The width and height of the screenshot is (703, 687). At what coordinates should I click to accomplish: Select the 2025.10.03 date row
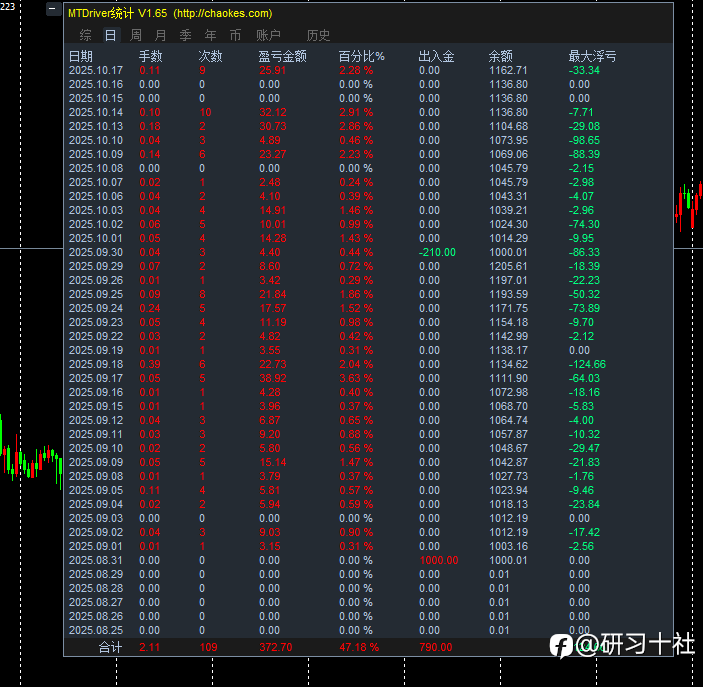tap(96, 210)
